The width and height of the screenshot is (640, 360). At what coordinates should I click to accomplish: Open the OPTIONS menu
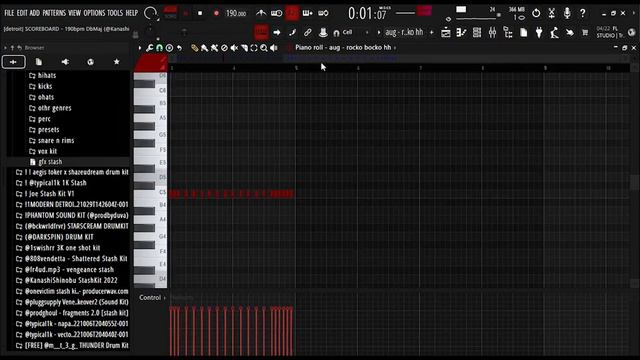(x=94, y=13)
